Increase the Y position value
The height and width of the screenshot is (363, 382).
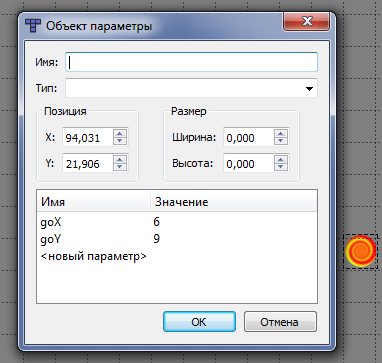pos(120,159)
